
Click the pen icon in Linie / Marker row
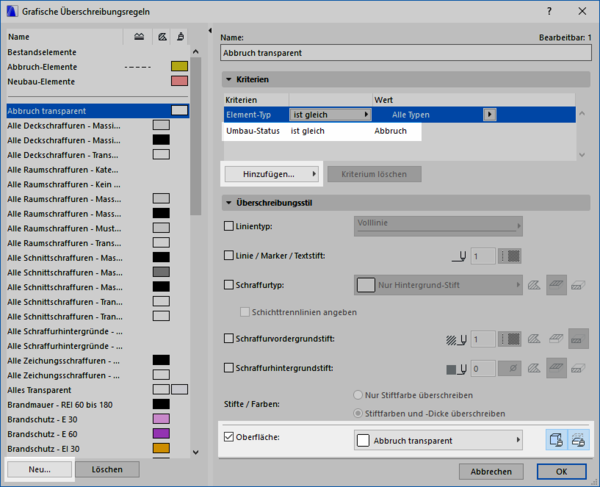(459, 256)
